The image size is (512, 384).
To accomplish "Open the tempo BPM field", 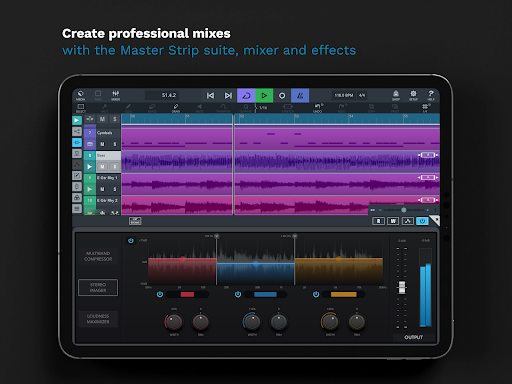I will pyautogui.click(x=344, y=95).
